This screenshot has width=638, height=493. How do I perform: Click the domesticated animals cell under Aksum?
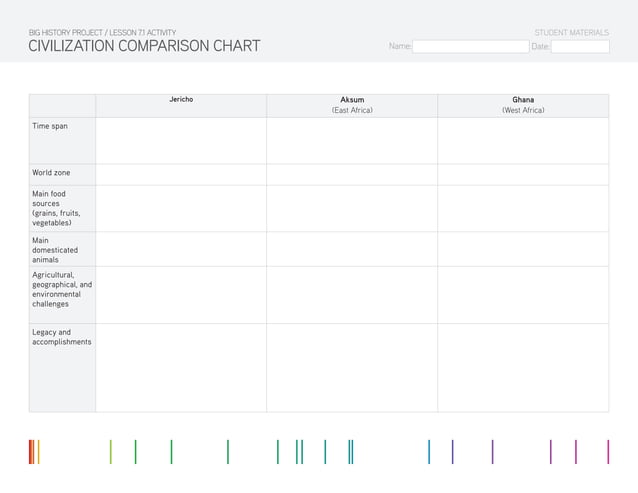pos(352,249)
